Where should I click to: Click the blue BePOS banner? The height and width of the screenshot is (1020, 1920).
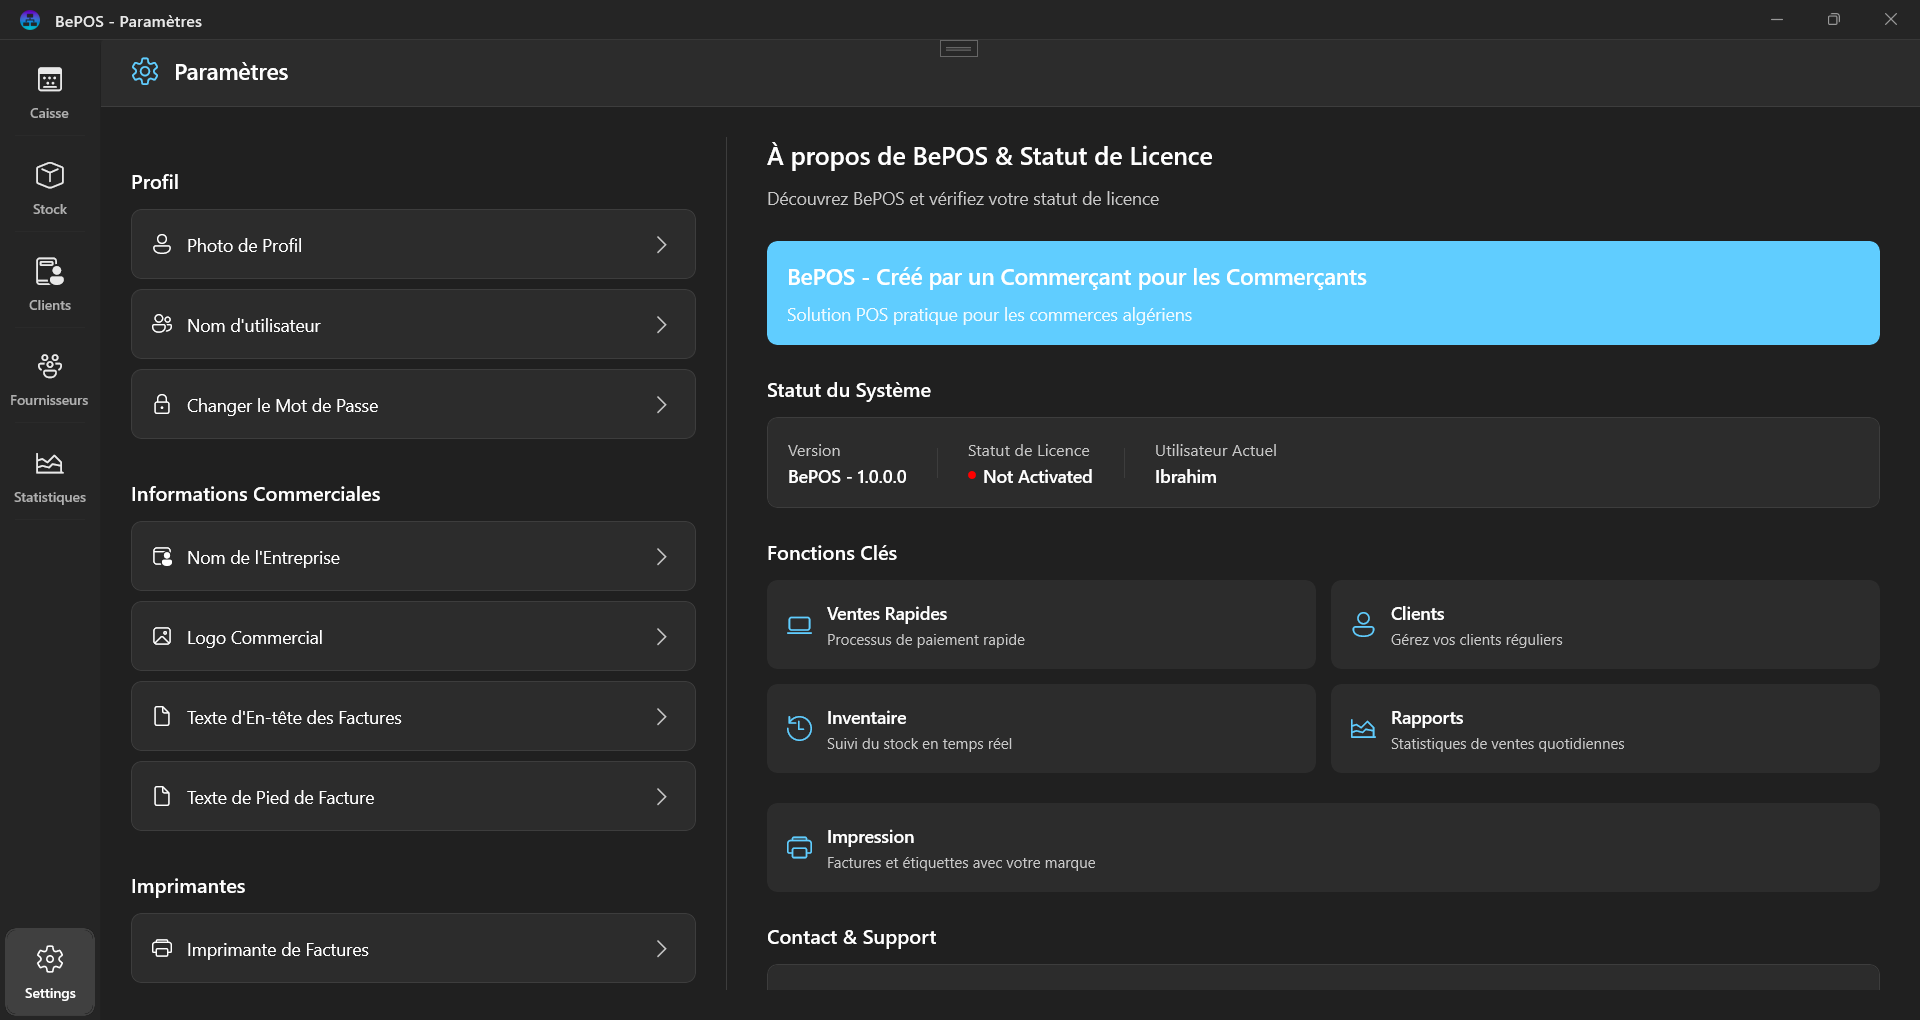[1322, 293]
